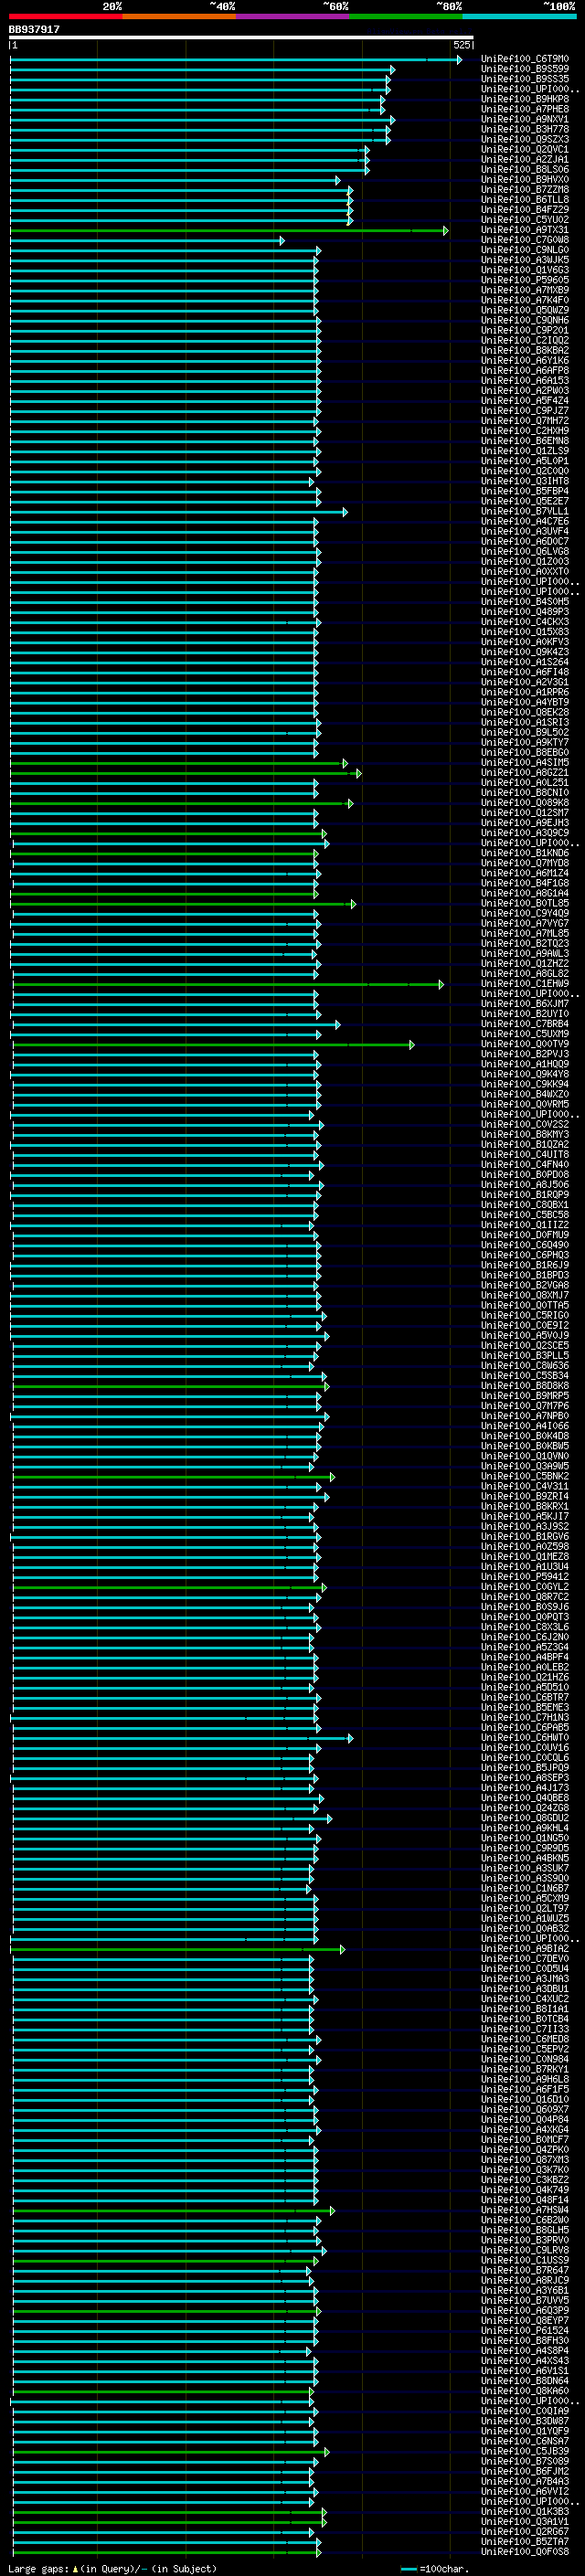This screenshot has height=2576, width=585.
Task: Select hit UniRef100_B9S599
Action: pyautogui.click(x=525, y=69)
